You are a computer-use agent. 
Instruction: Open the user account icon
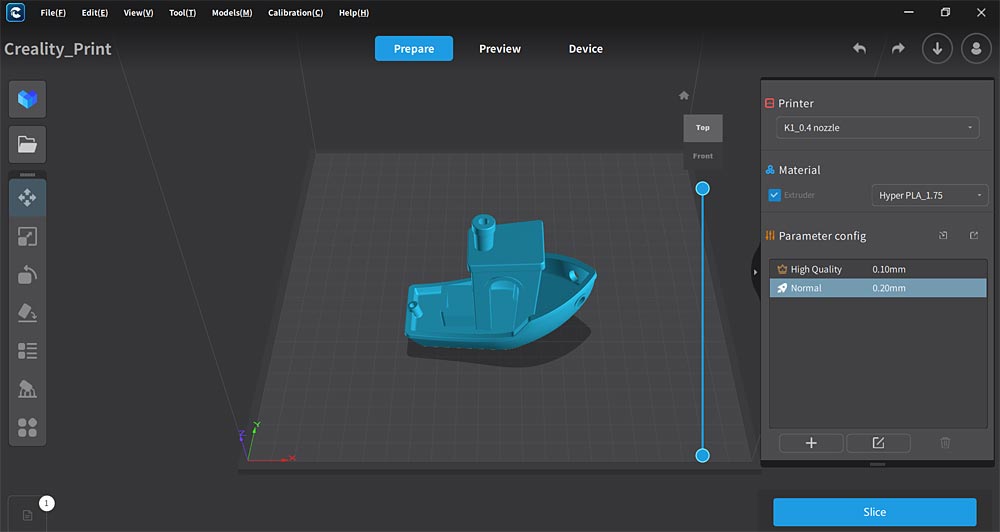976,48
